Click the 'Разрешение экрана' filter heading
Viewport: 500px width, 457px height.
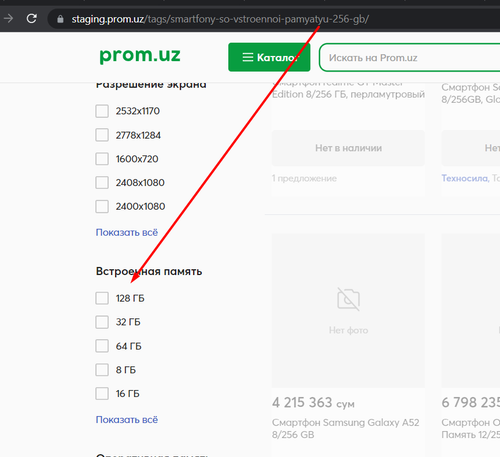pyautogui.click(x=151, y=84)
